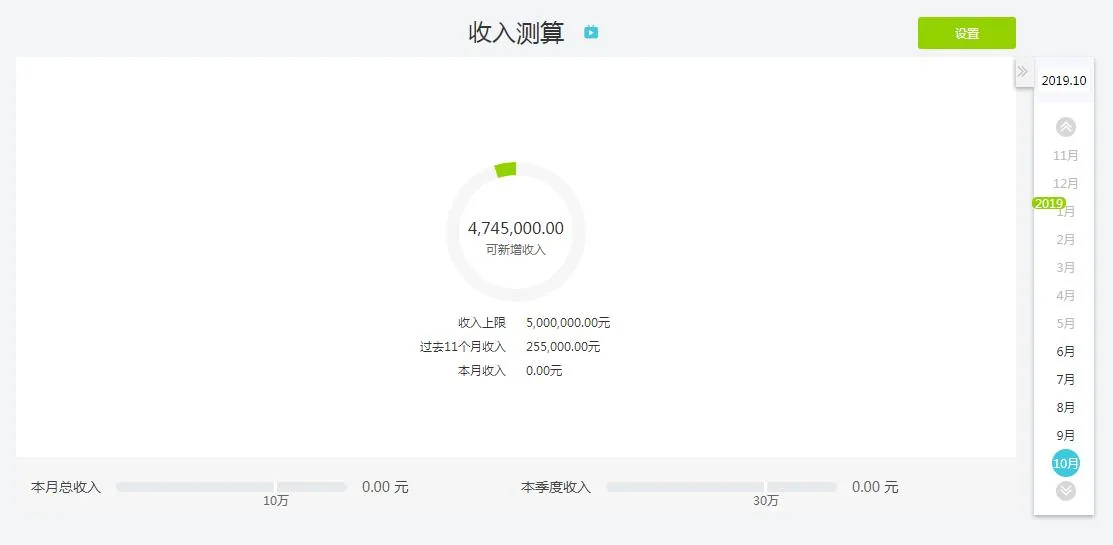Screen dimensions: 1113x545
Task: Click the 本月收入 label
Action: tap(482, 370)
